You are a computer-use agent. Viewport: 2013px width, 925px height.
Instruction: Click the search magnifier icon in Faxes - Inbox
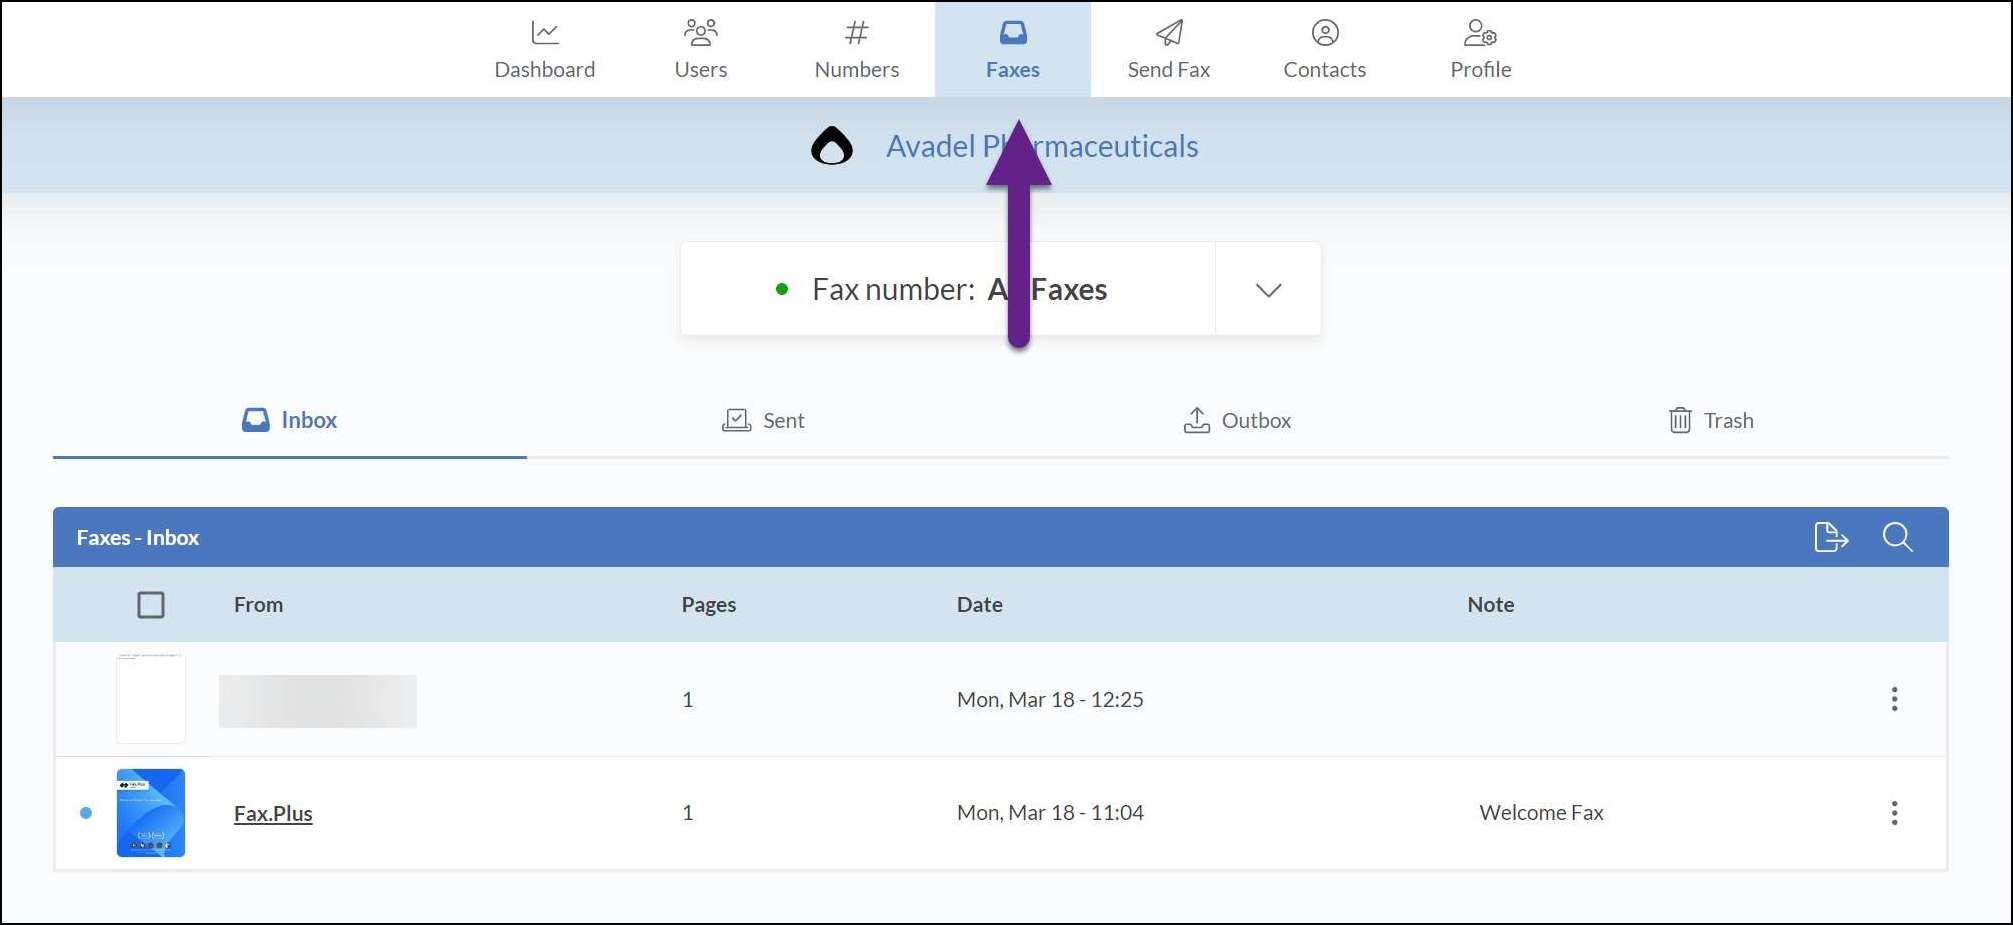pos(1897,537)
